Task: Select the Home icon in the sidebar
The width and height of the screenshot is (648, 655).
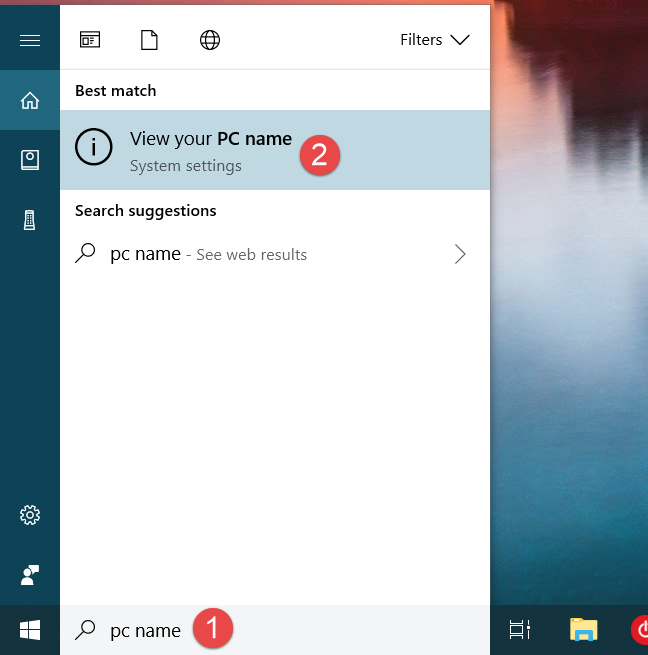Action: click(x=30, y=100)
